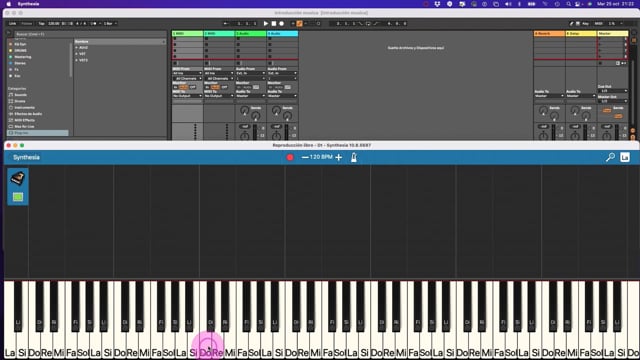Viewport: 640px width, 360px height.
Task: Open the MIDI Effects category
Action: point(24,120)
